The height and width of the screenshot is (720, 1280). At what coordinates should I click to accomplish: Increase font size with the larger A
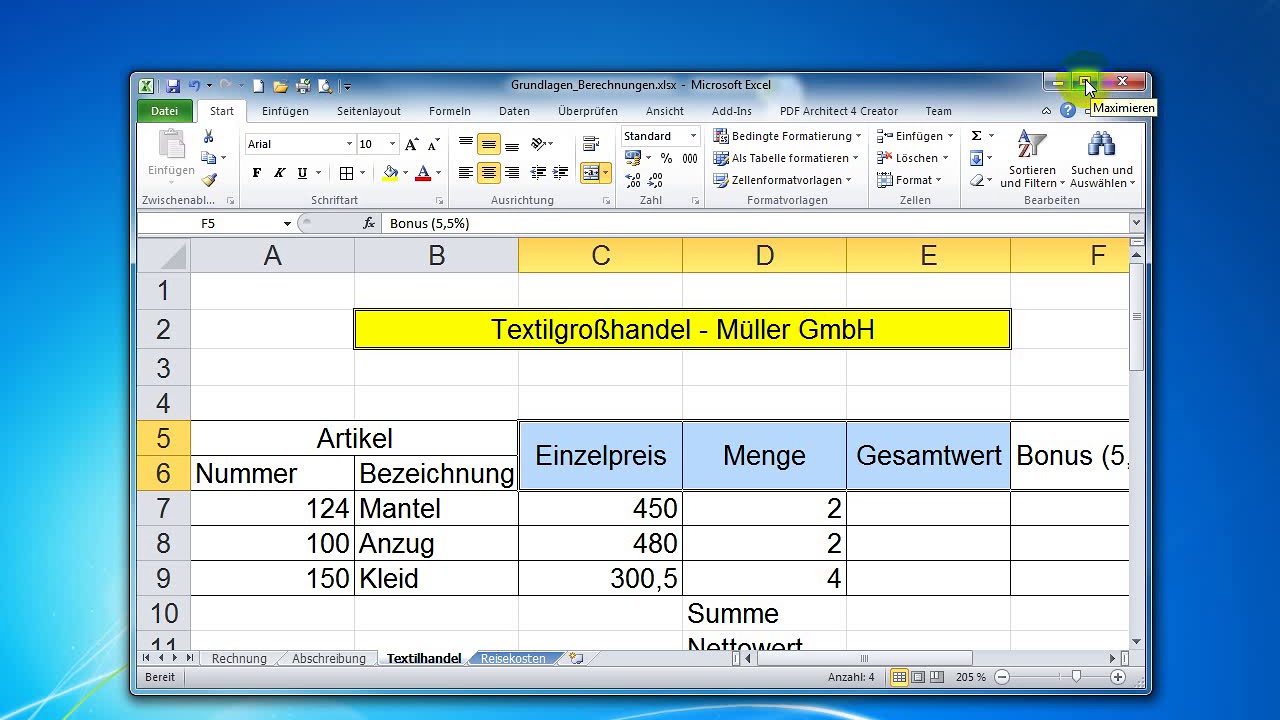coord(412,144)
